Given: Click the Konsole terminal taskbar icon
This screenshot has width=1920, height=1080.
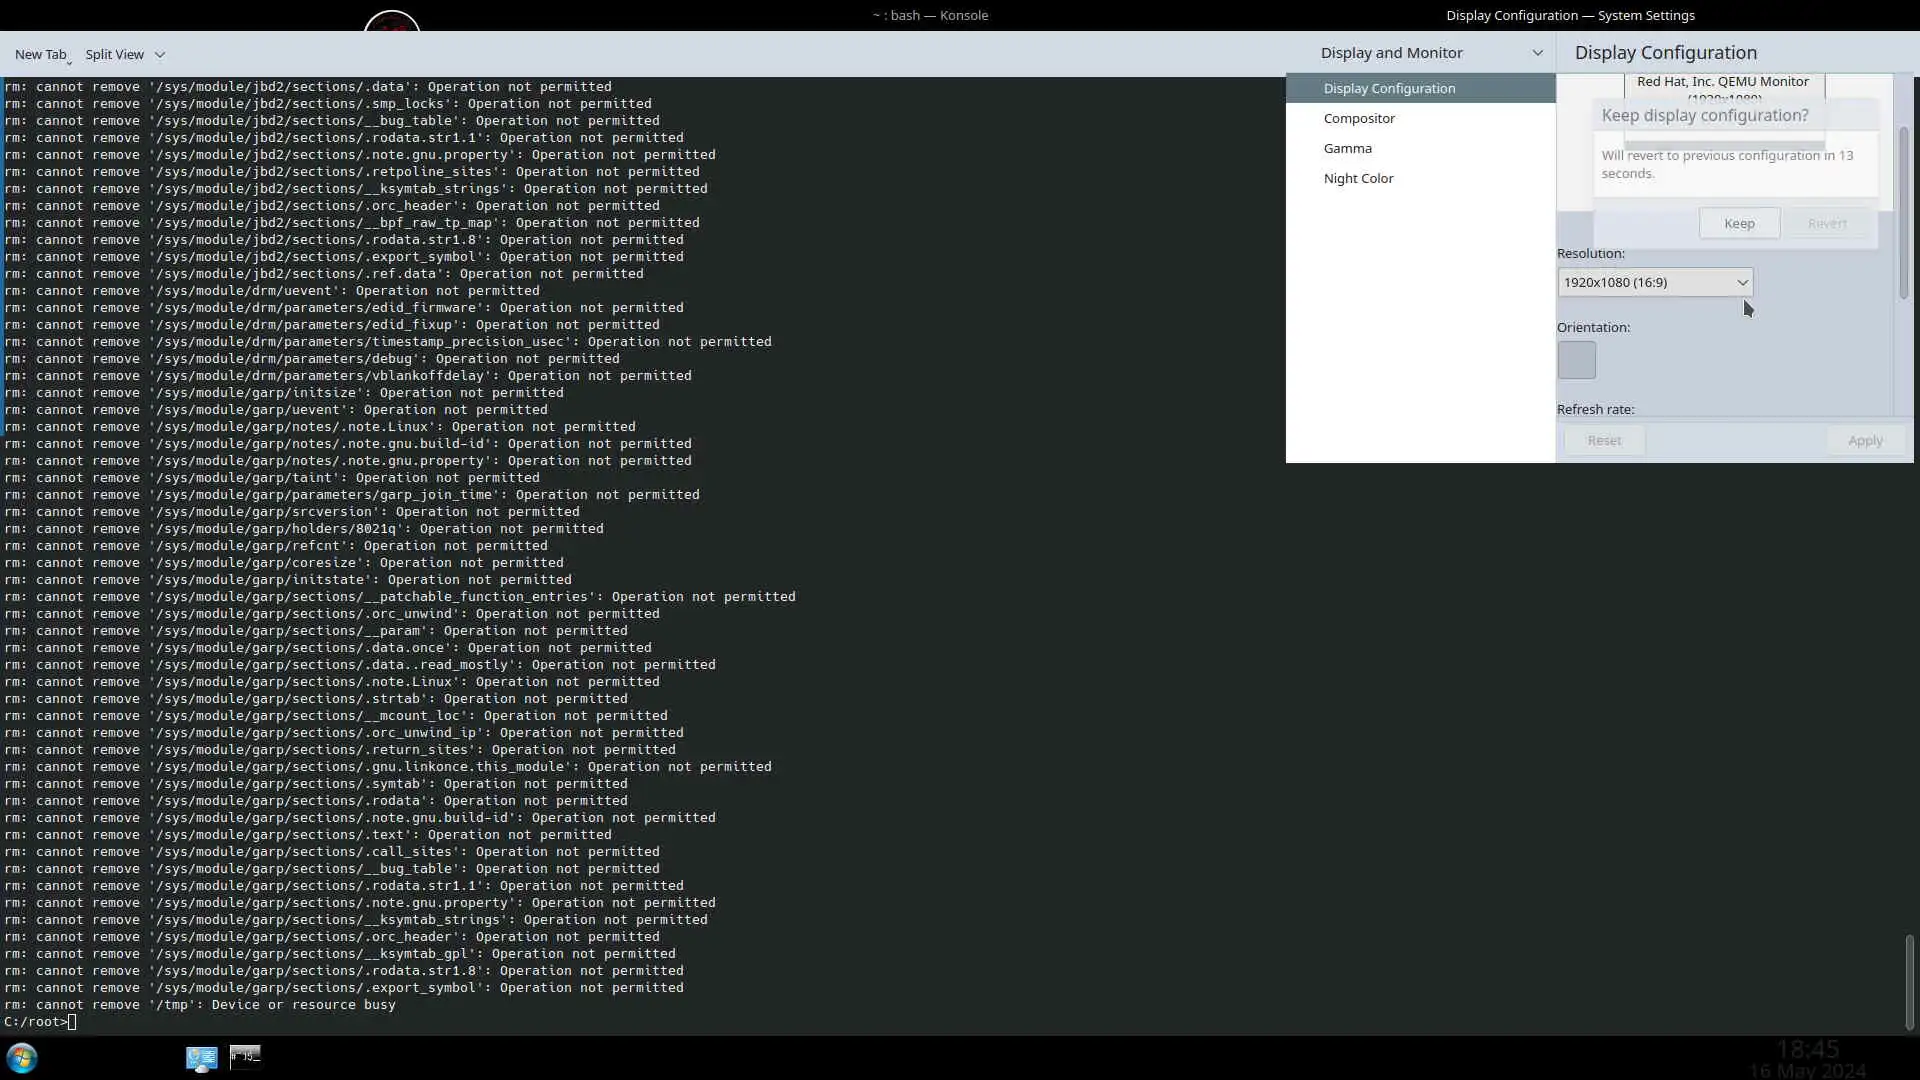Looking at the screenshot, I should pos(245,1057).
